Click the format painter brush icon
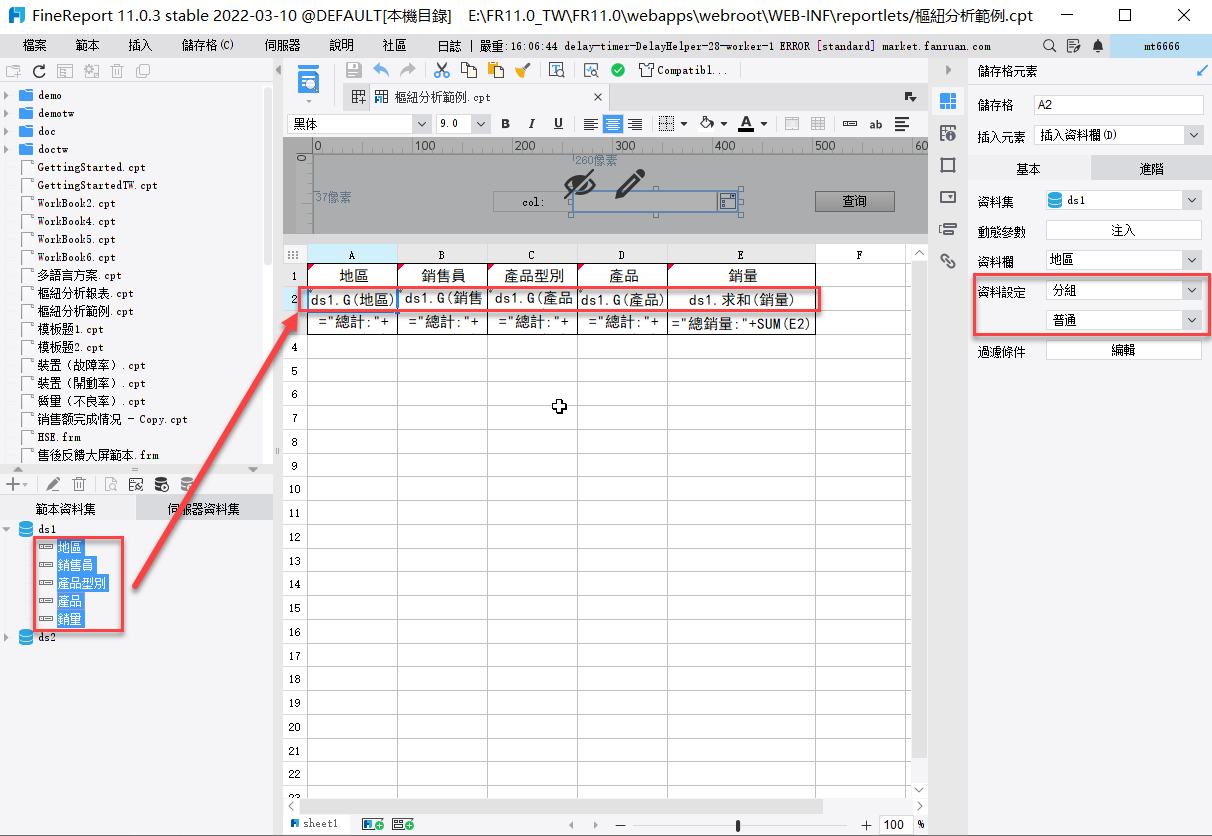 click(x=522, y=70)
